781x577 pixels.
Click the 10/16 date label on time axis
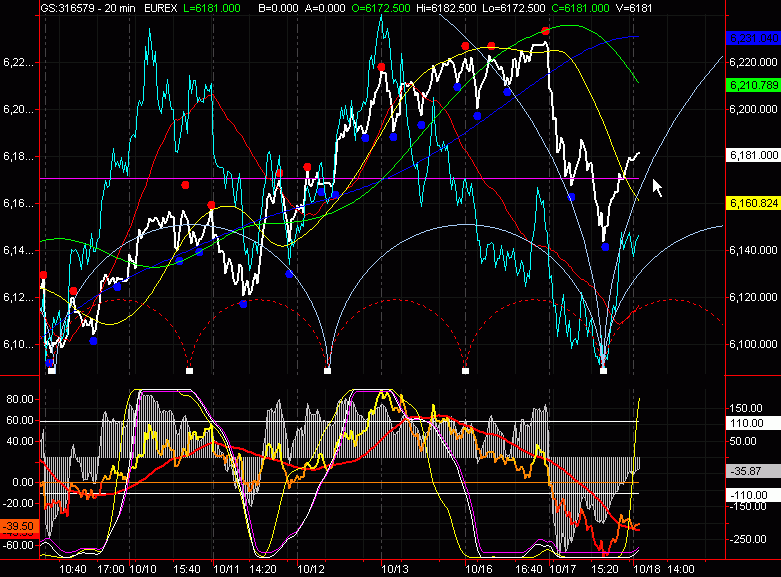pos(479,569)
